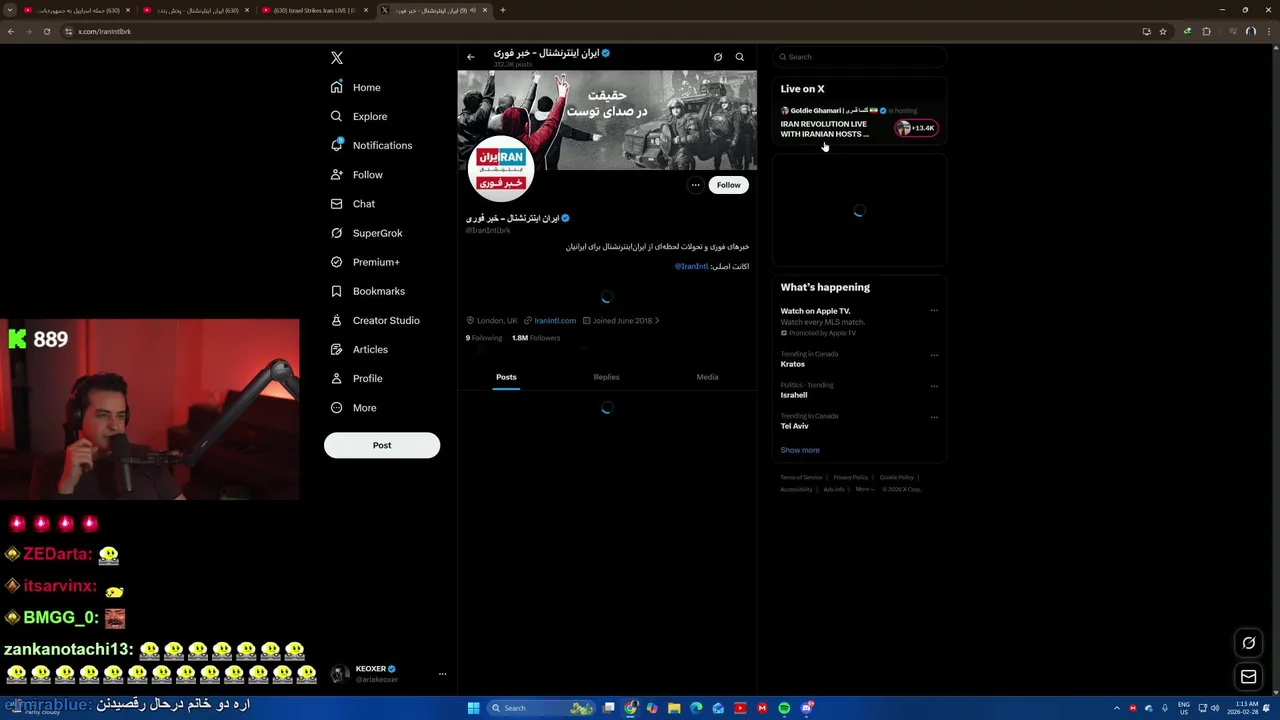Open the Windows Start menu
The height and width of the screenshot is (720, 1280).
click(474, 708)
